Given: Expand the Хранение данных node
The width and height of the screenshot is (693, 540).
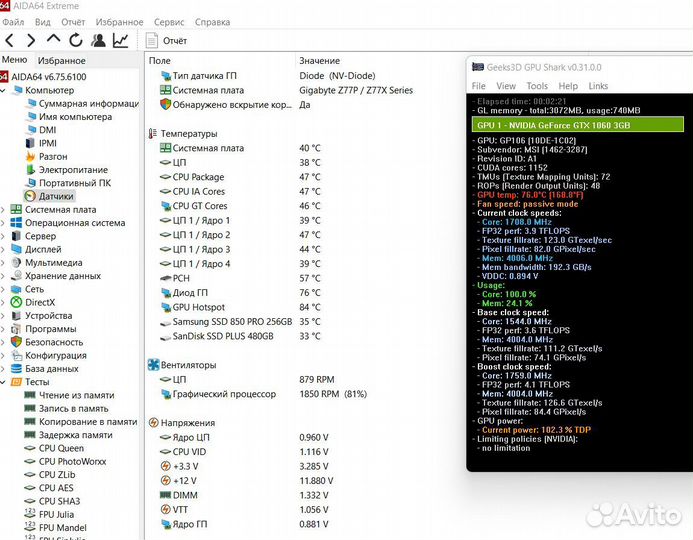Looking at the screenshot, I should (3, 276).
